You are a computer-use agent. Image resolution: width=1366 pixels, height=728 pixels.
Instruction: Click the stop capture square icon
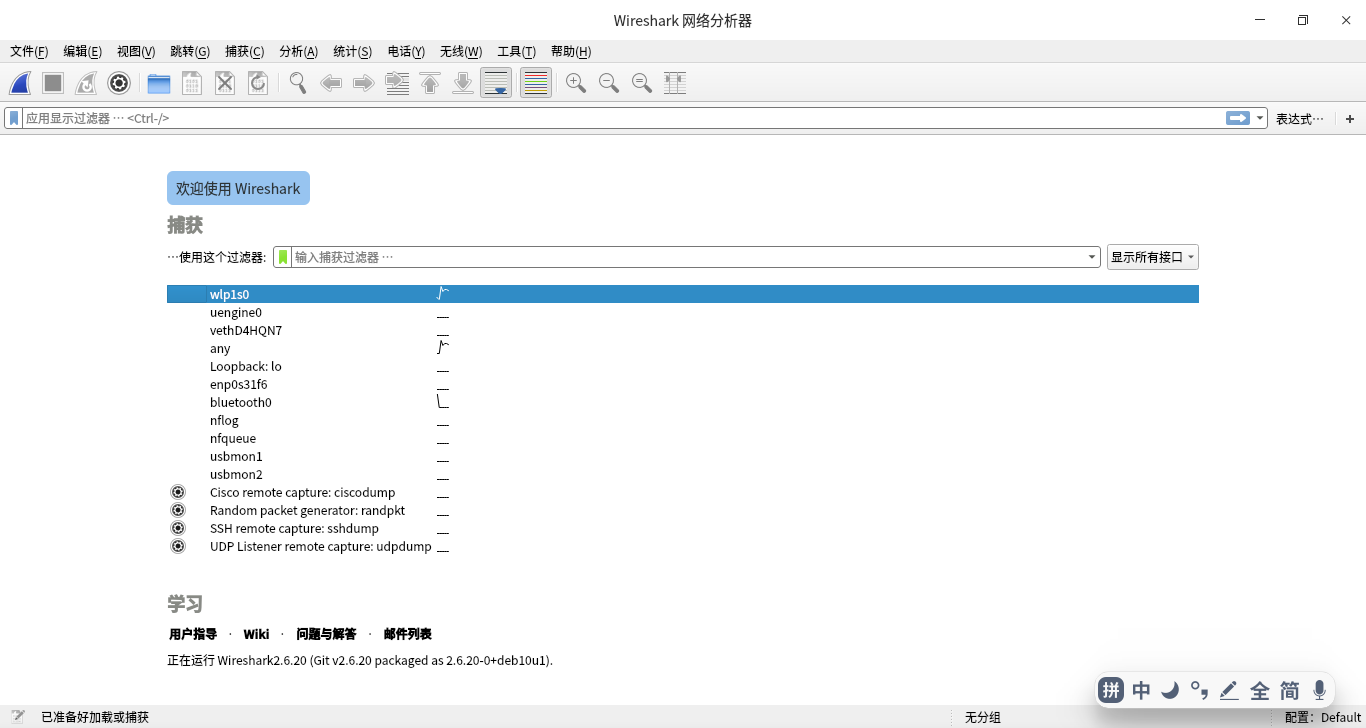point(53,83)
